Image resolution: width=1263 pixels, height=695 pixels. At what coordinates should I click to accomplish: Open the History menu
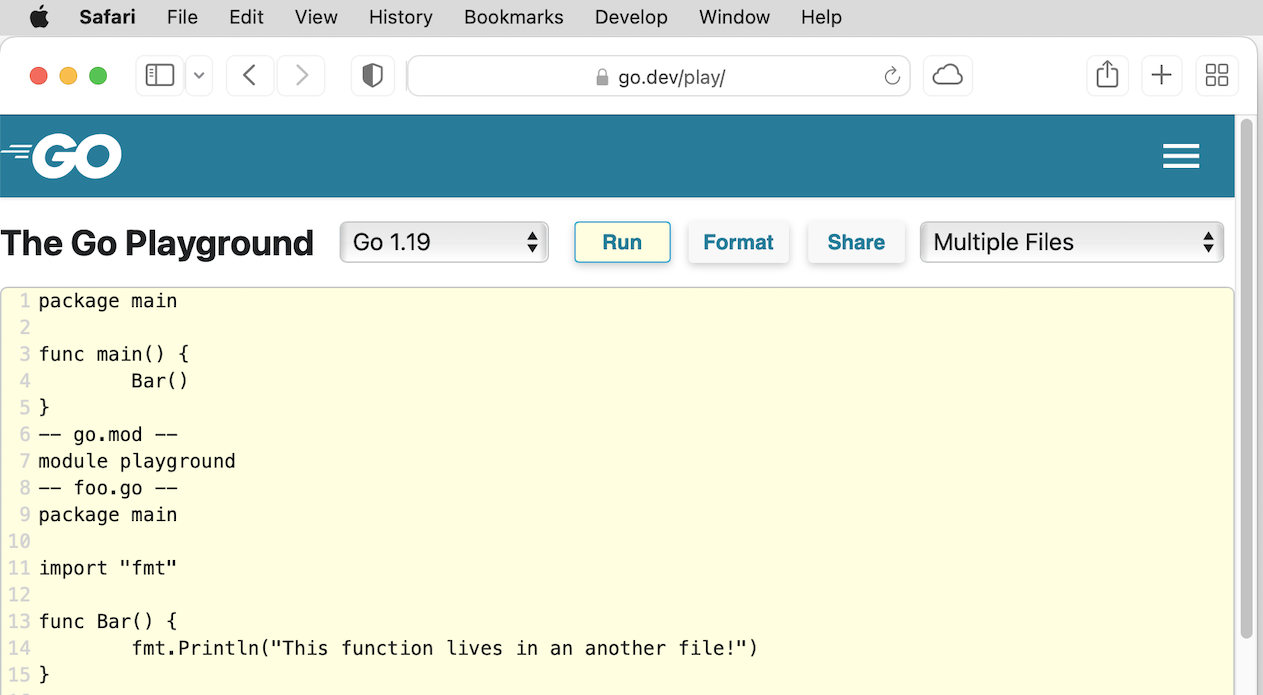(x=400, y=17)
